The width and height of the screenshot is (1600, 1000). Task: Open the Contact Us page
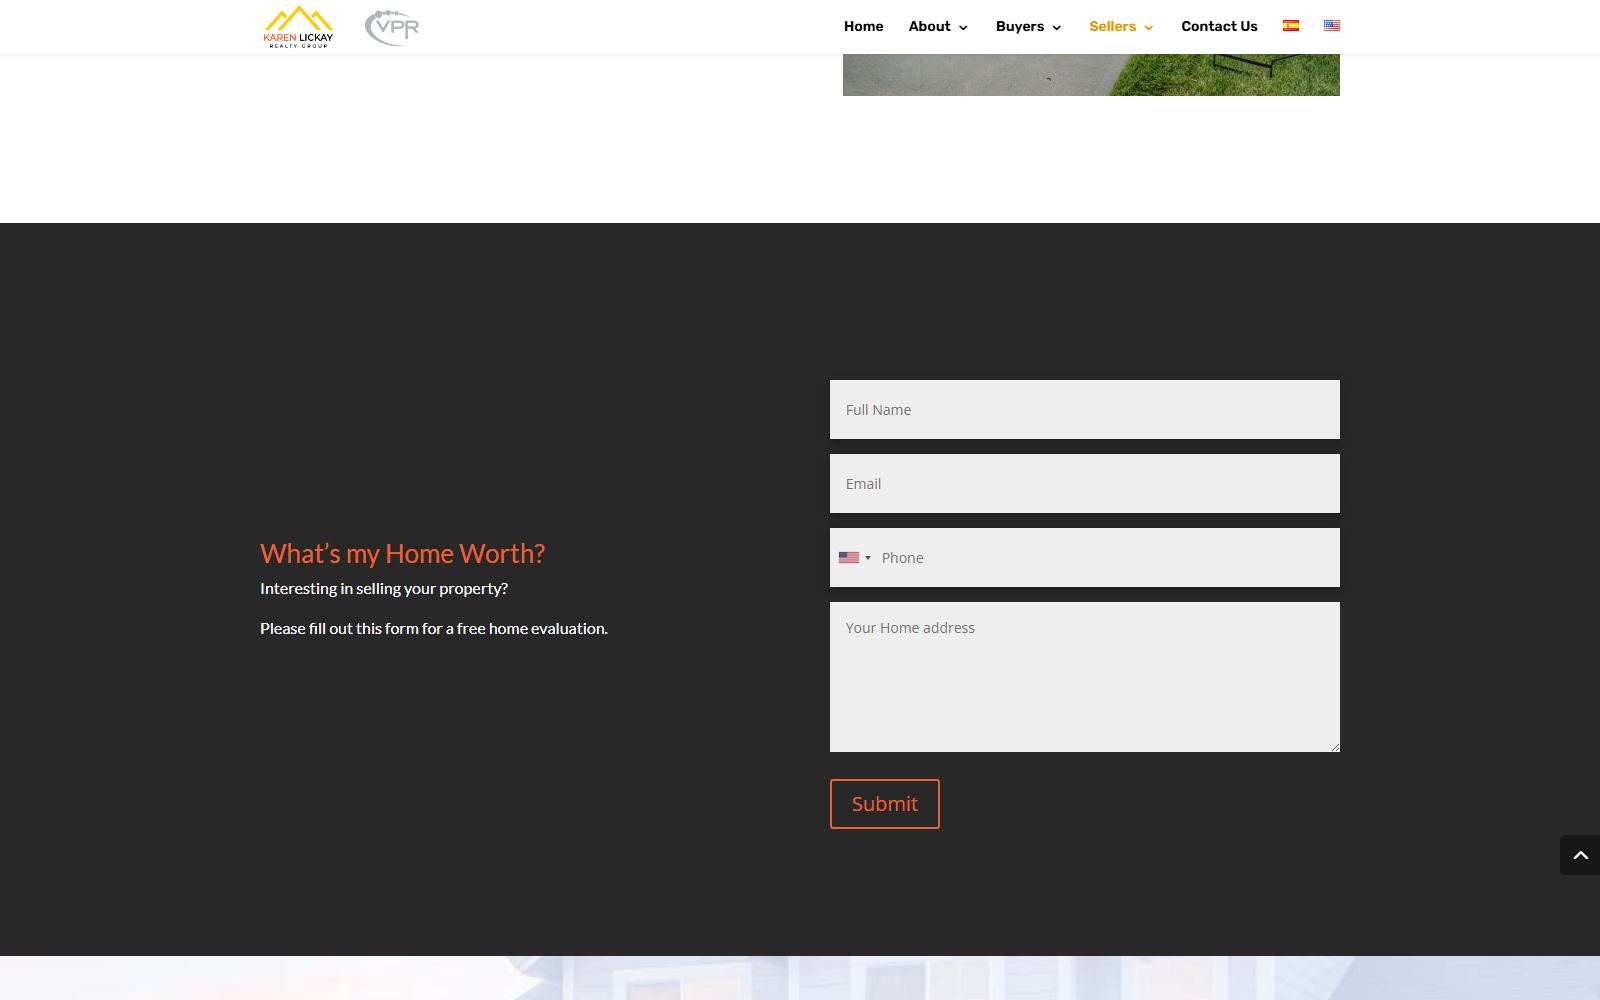click(x=1219, y=27)
